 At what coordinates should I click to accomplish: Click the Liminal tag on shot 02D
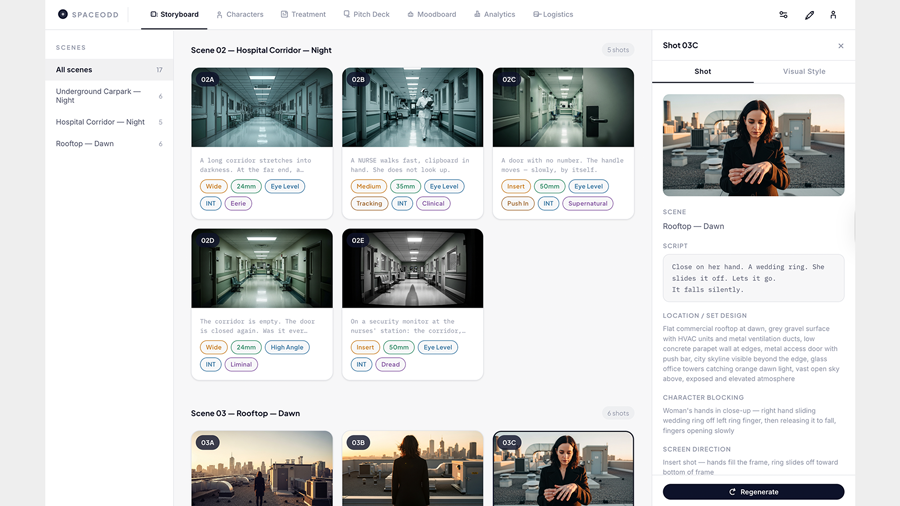(241, 364)
